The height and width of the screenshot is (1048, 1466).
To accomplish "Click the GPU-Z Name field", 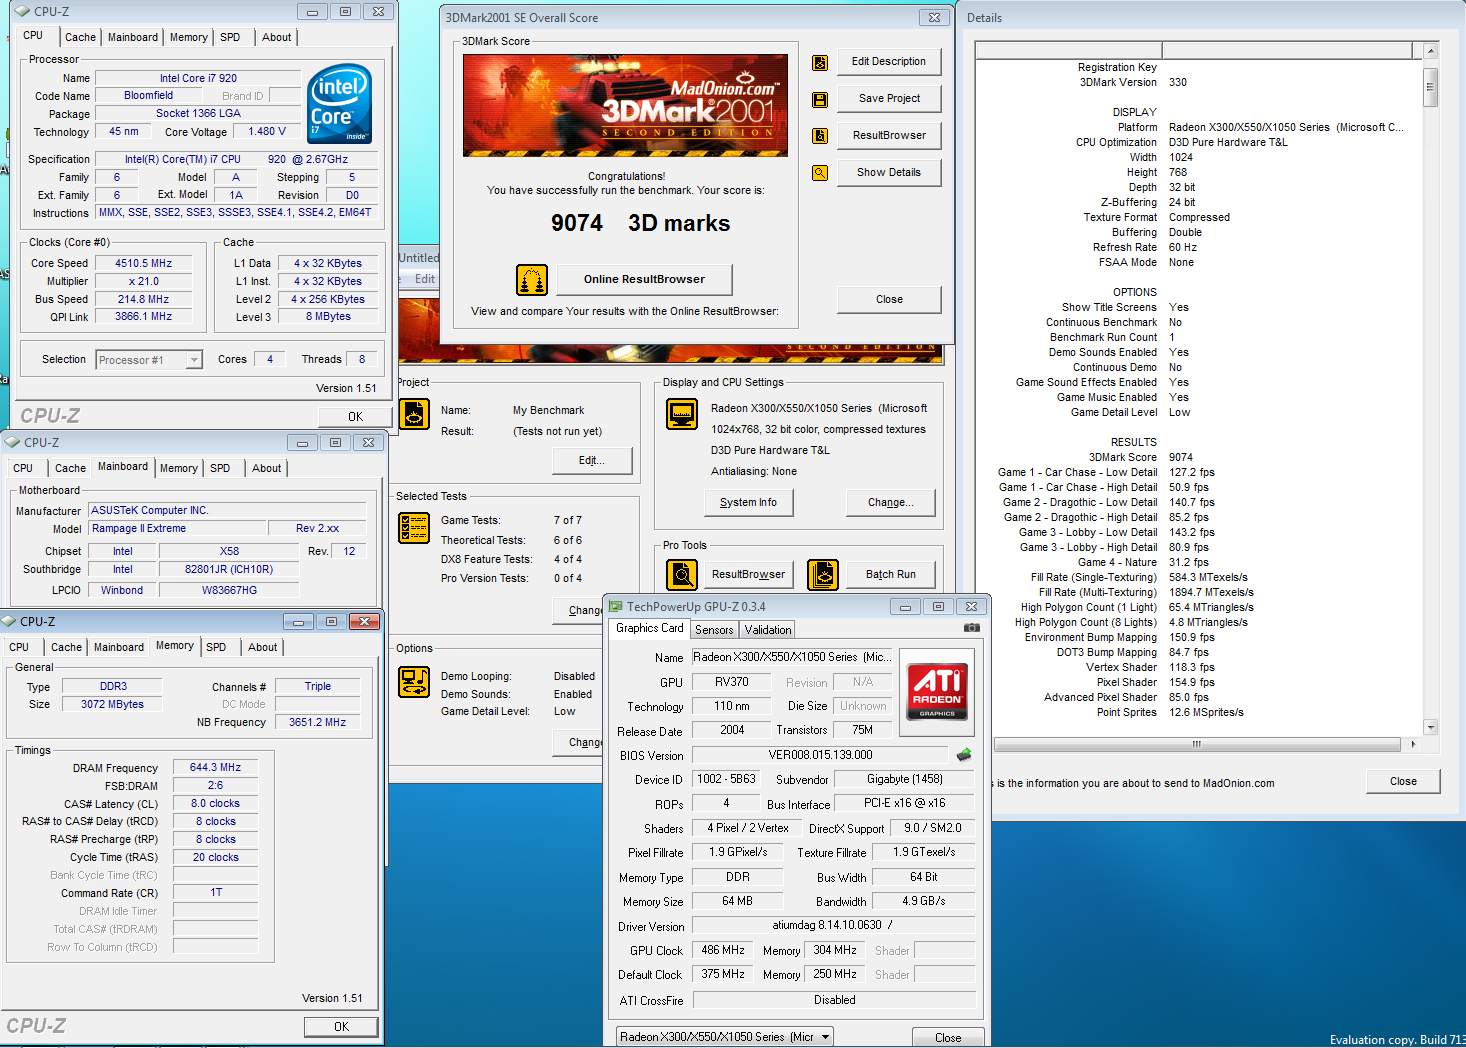I will pos(791,657).
